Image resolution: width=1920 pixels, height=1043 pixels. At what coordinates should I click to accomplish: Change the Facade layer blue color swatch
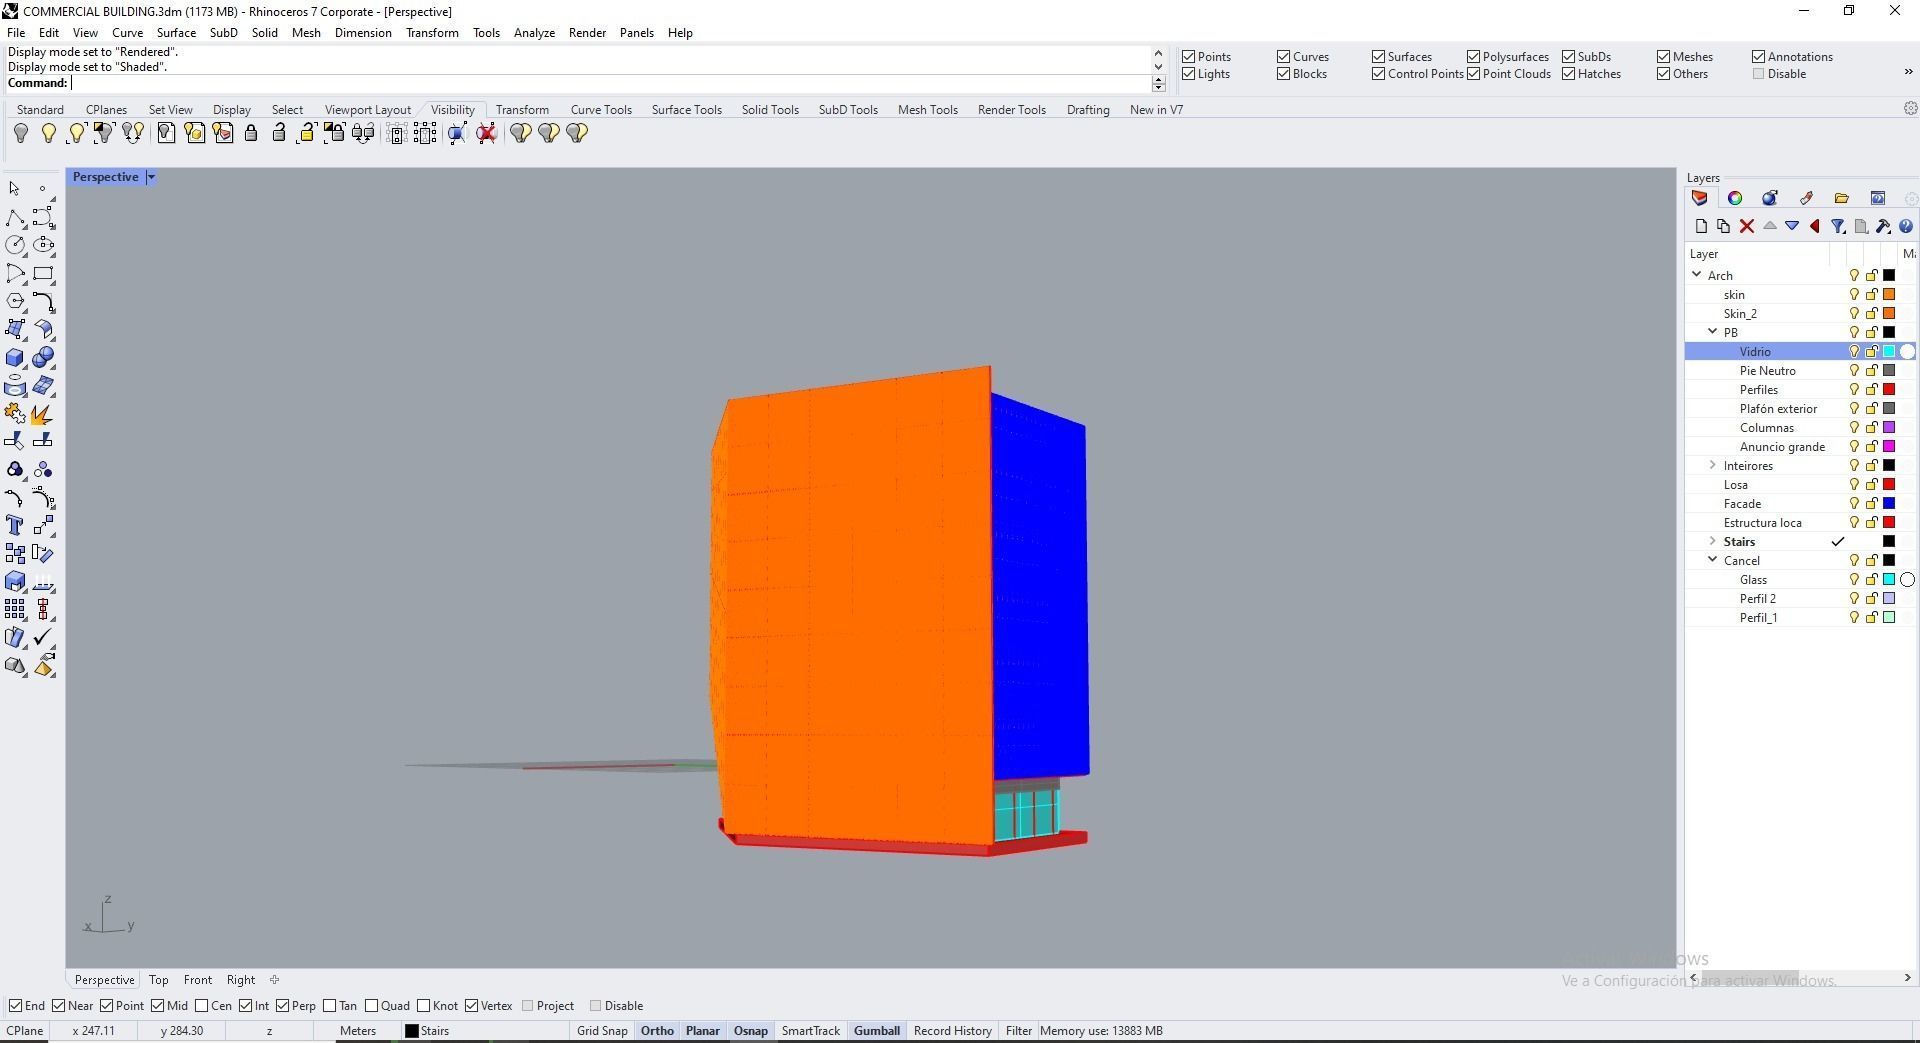click(x=1889, y=504)
